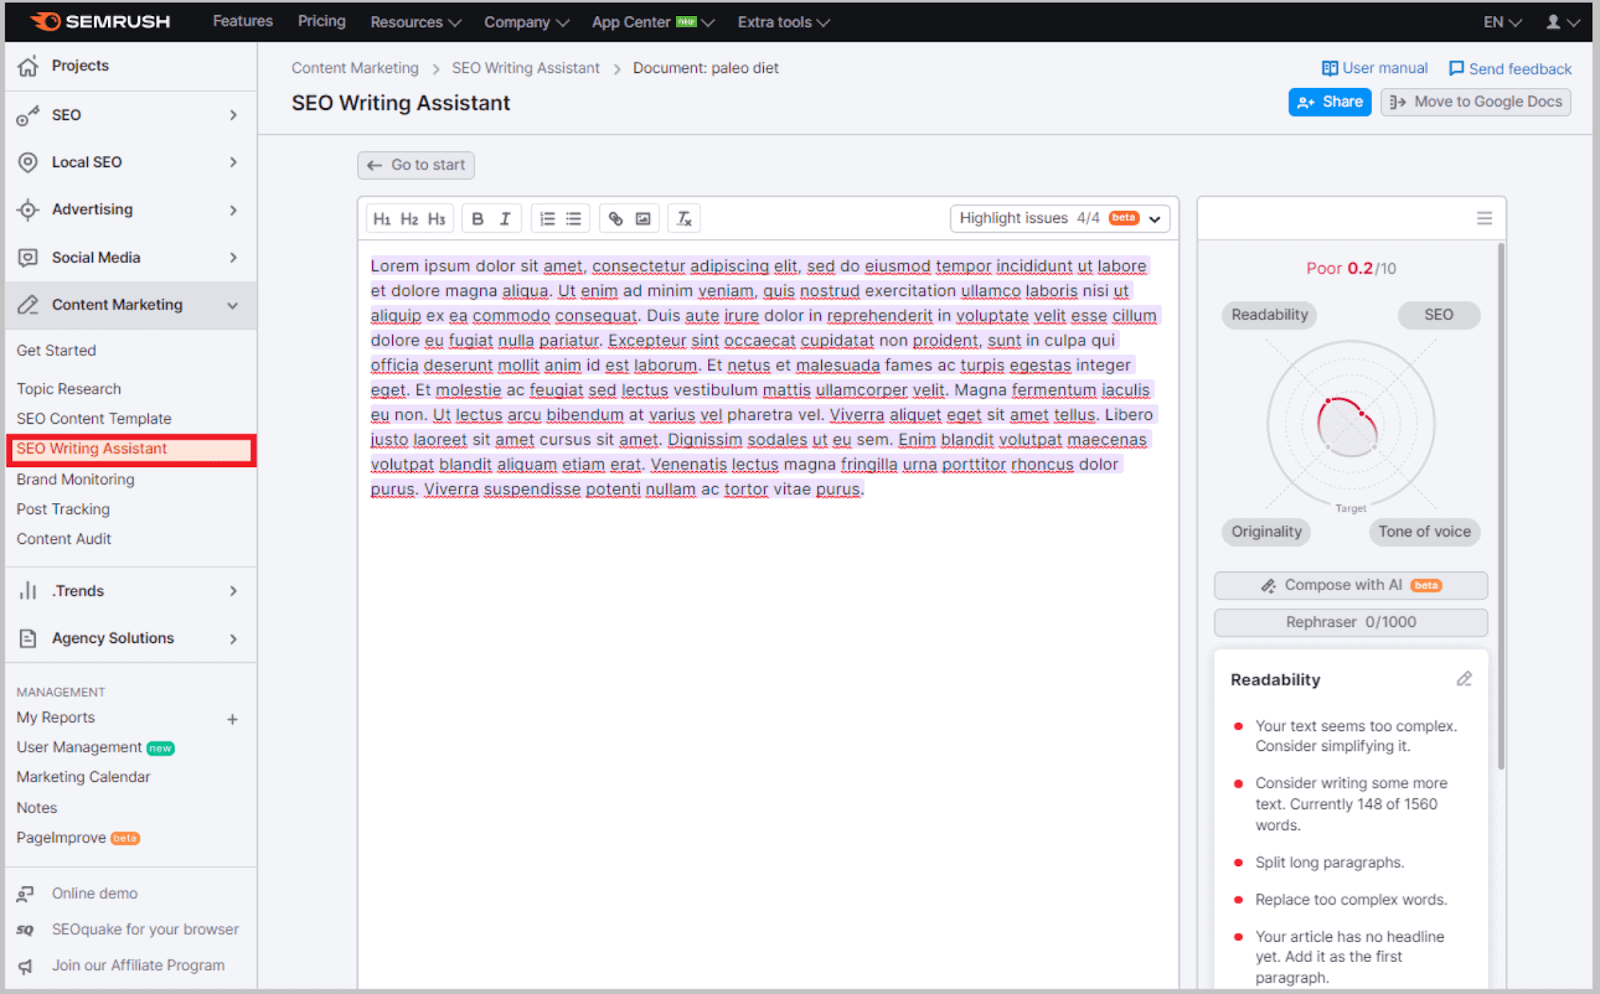The height and width of the screenshot is (994, 1600).
Task: Clear text formatting
Action: point(684,219)
